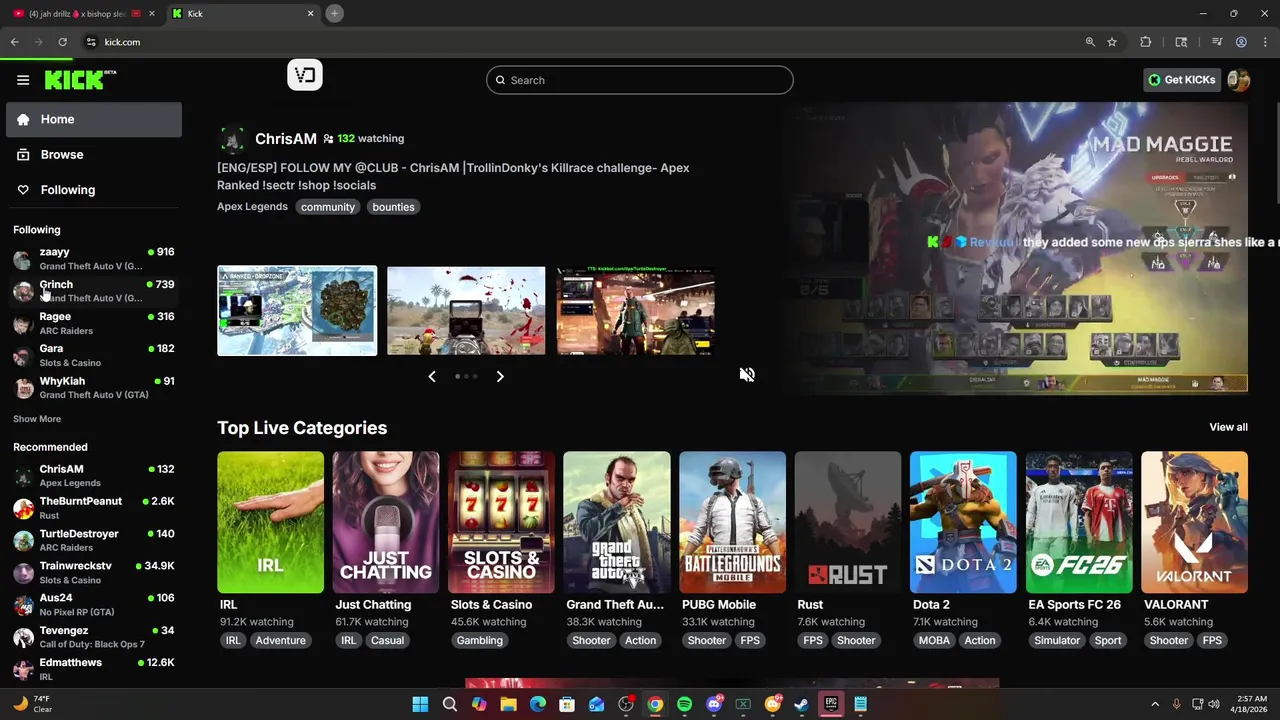The height and width of the screenshot is (720, 1280).
Task: Open TurtleDestroyer recommended channel
Action: (x=94, y=540)
